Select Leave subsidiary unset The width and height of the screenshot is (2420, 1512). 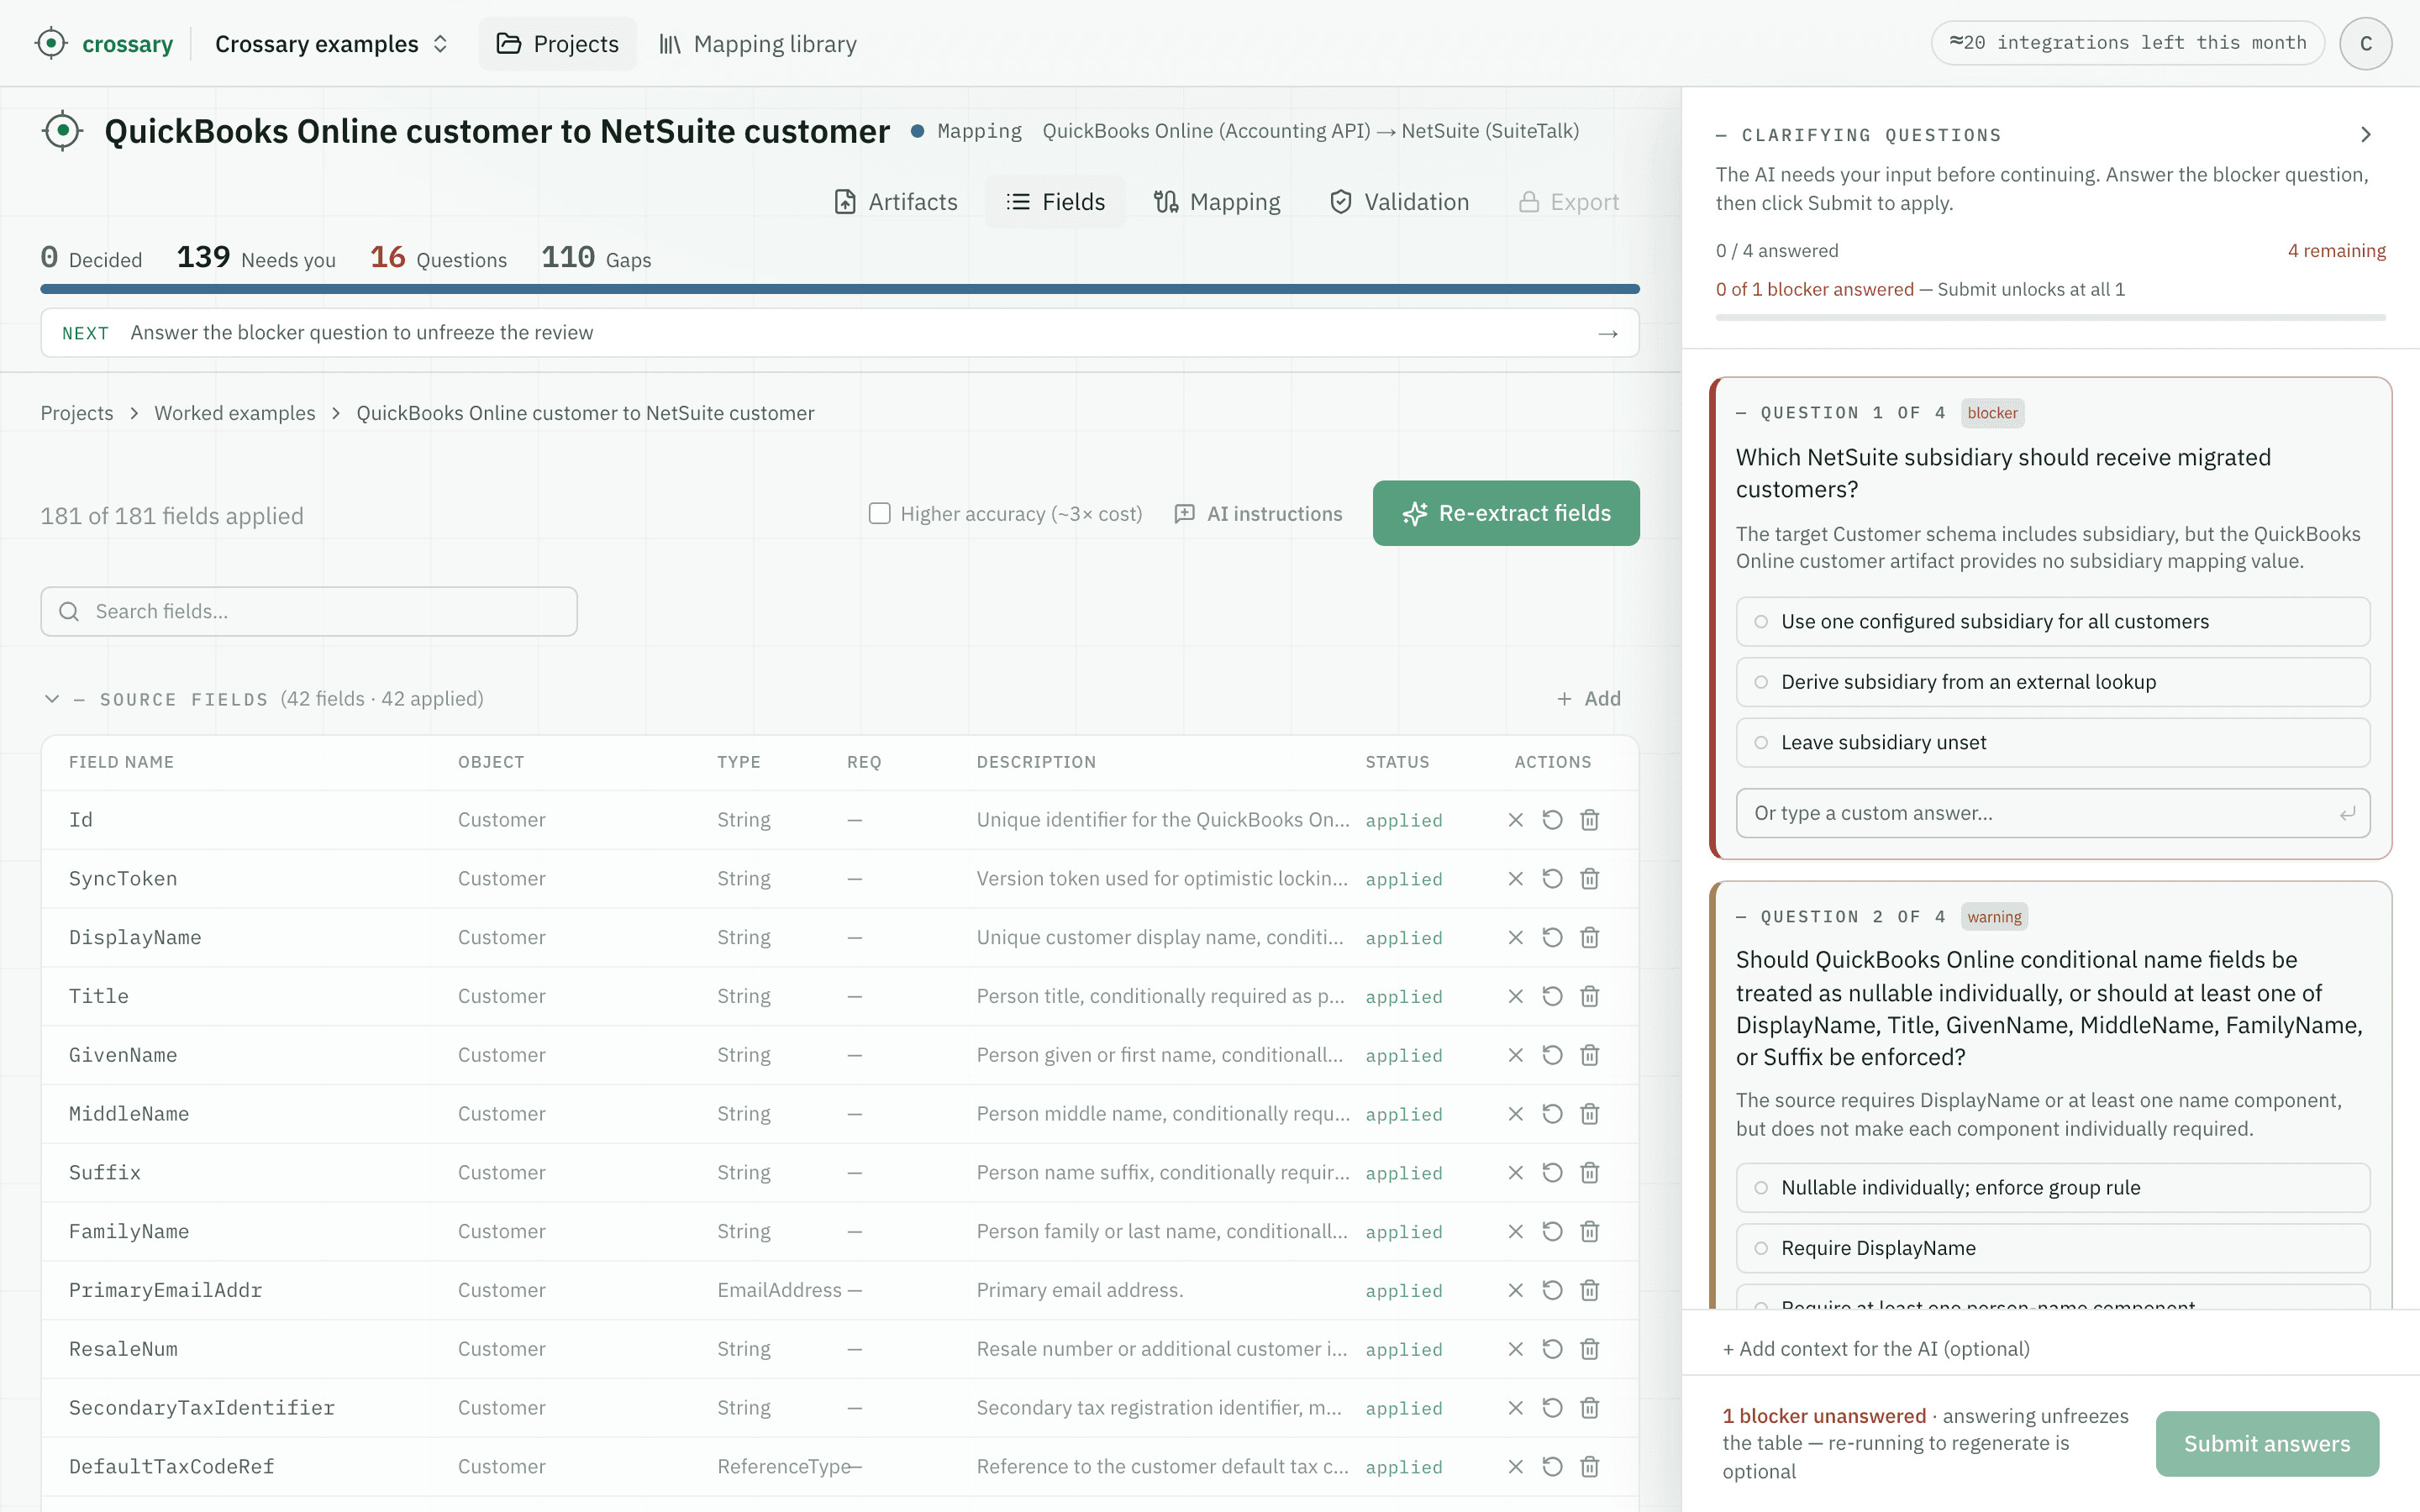tap(2052, 743)
